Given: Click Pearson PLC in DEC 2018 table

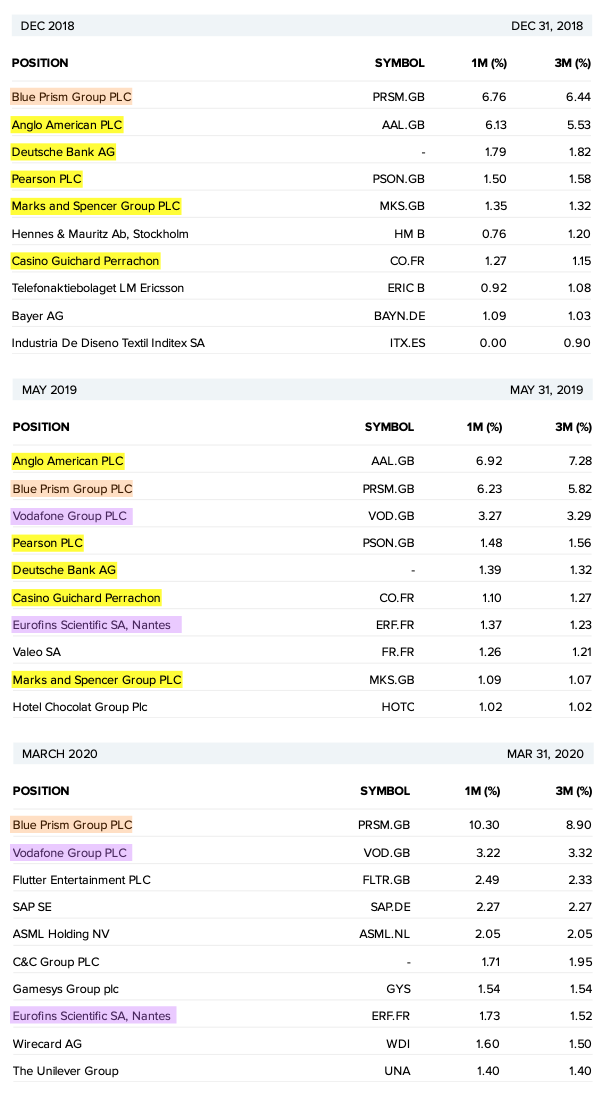Looking at the screenshot, I should (47, 179).
